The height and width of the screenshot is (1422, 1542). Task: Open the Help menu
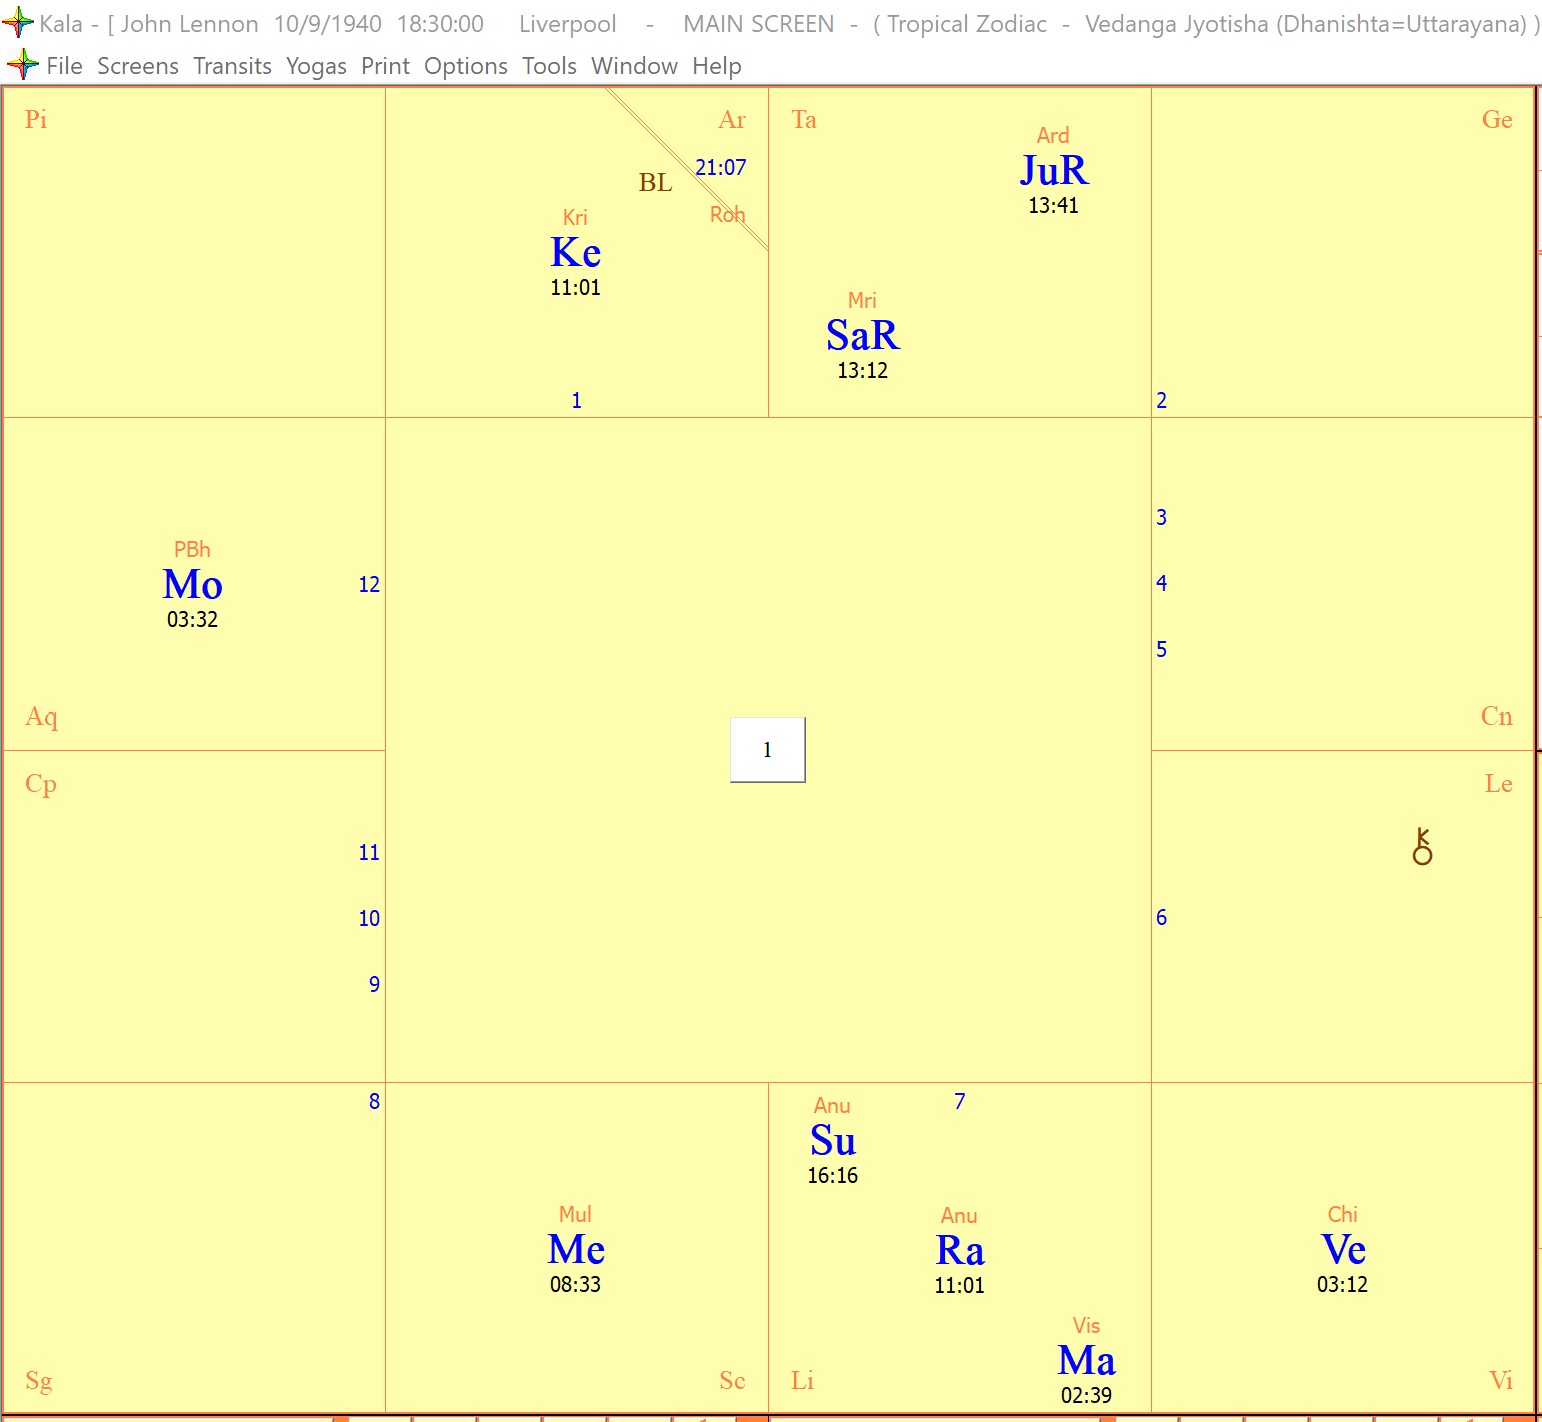click(716, 66)
